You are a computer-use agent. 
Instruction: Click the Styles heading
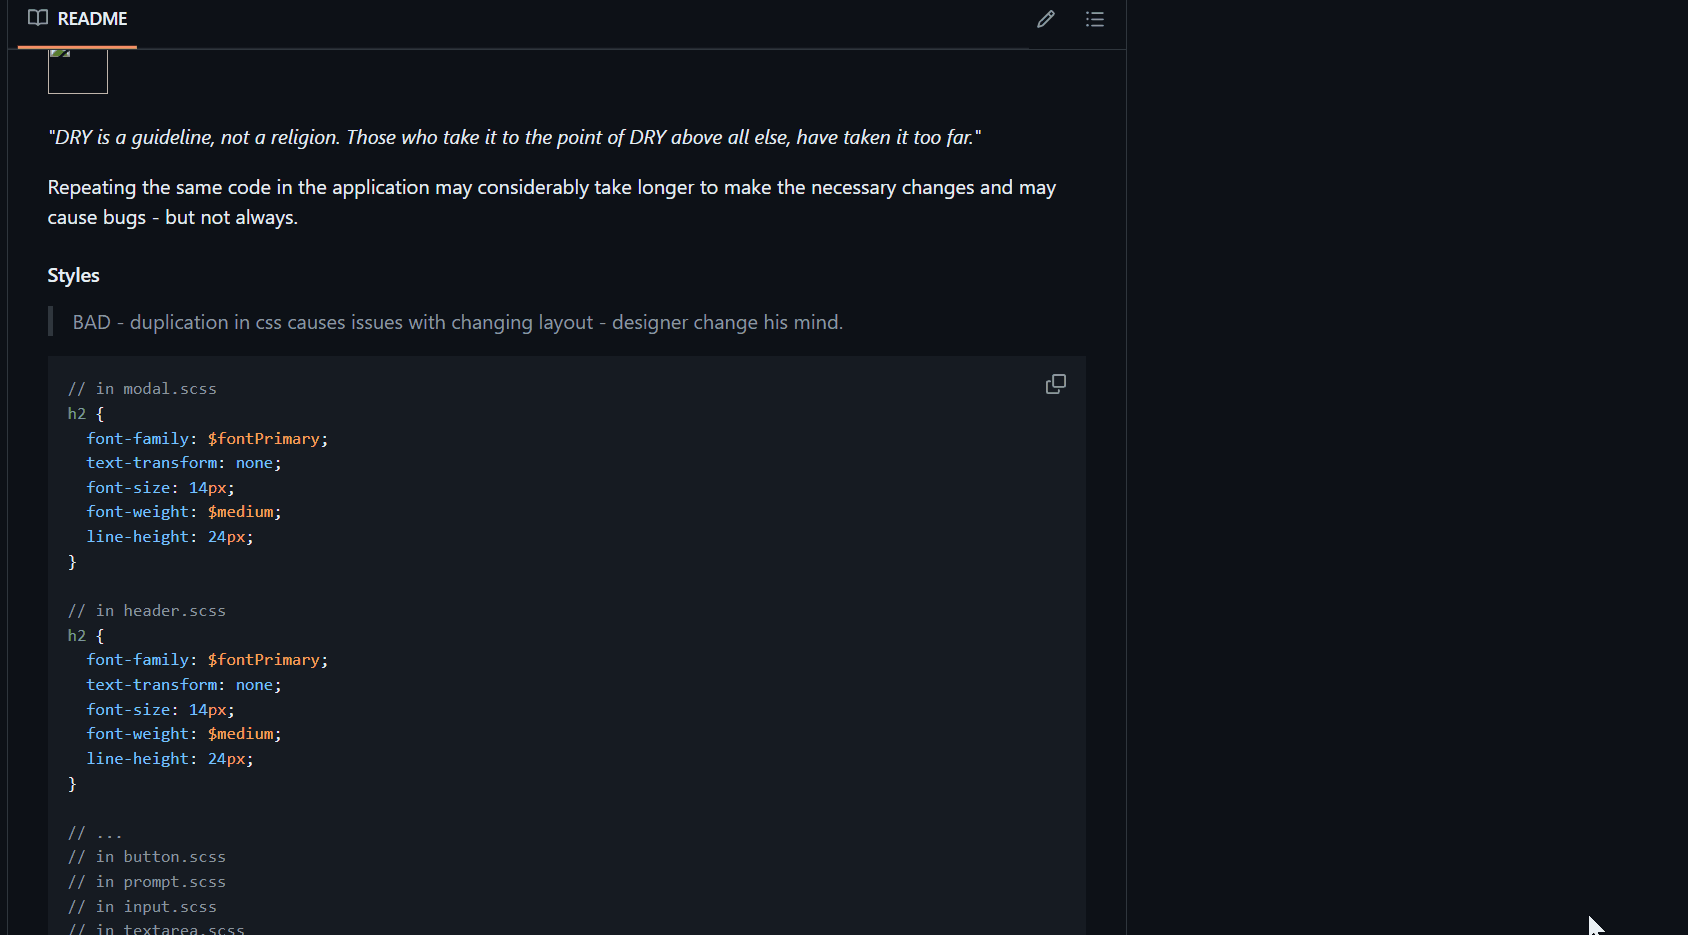(74, 275)
